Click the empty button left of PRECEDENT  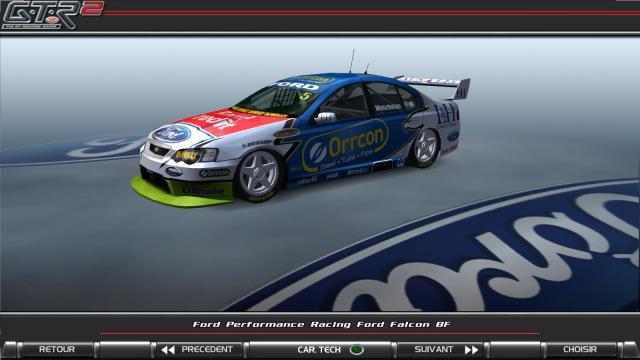click(x=125, y=350)
